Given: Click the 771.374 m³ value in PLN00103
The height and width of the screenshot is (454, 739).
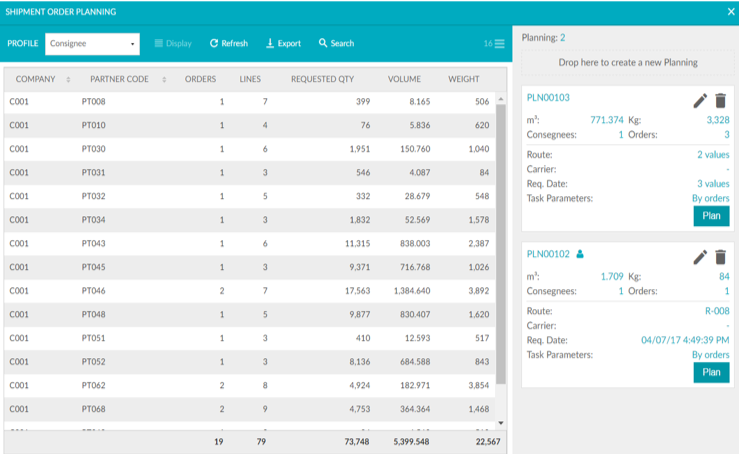Looking at the screenshot, I should (607, 120).
